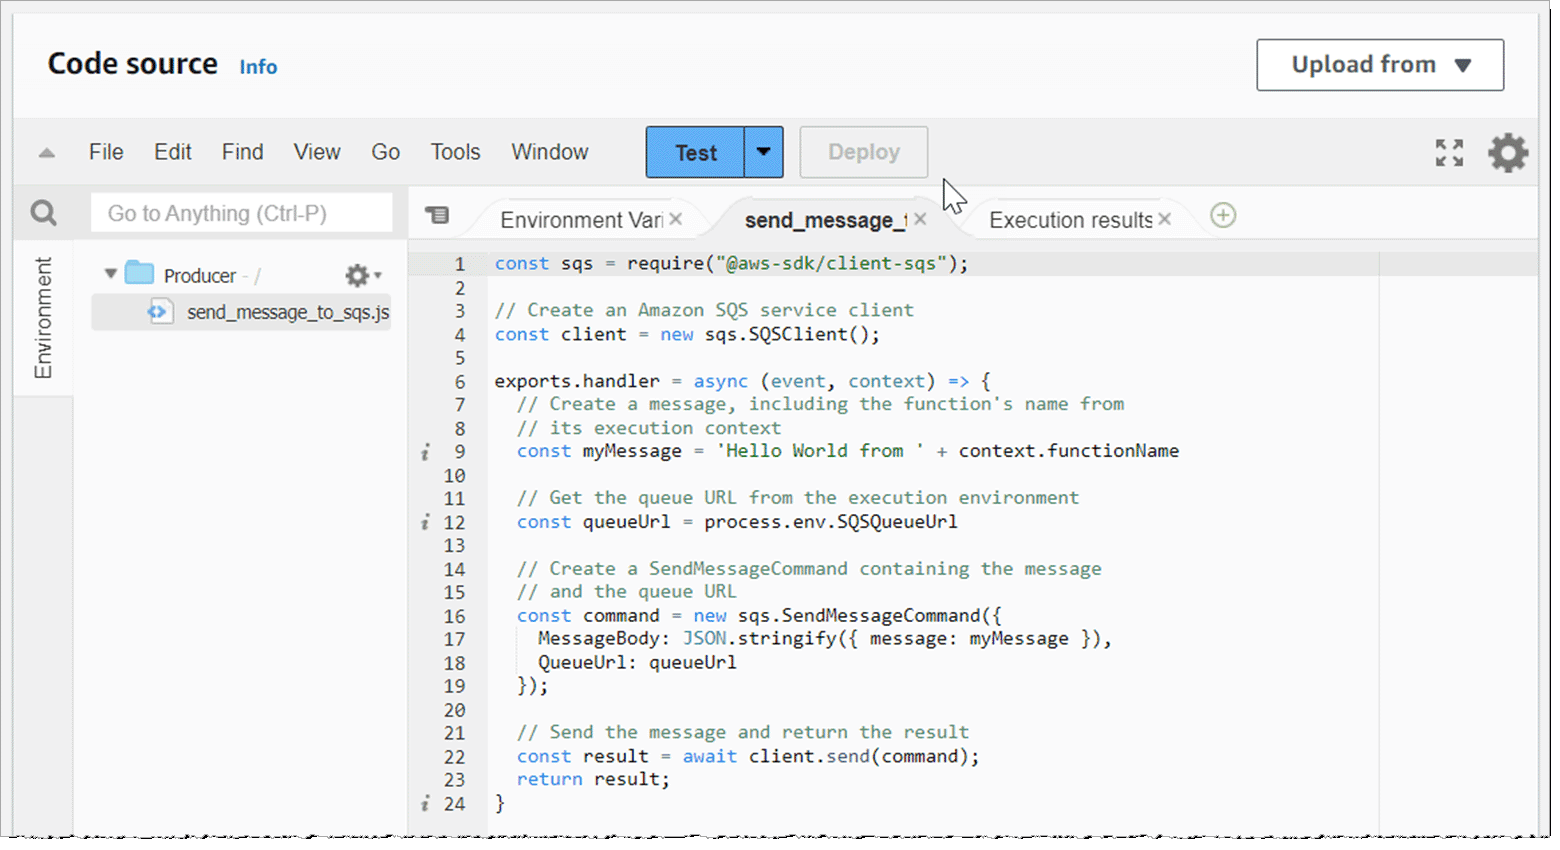Click the 'exports.handler' code on line 6
The image size is (1560, 850).
577,381
